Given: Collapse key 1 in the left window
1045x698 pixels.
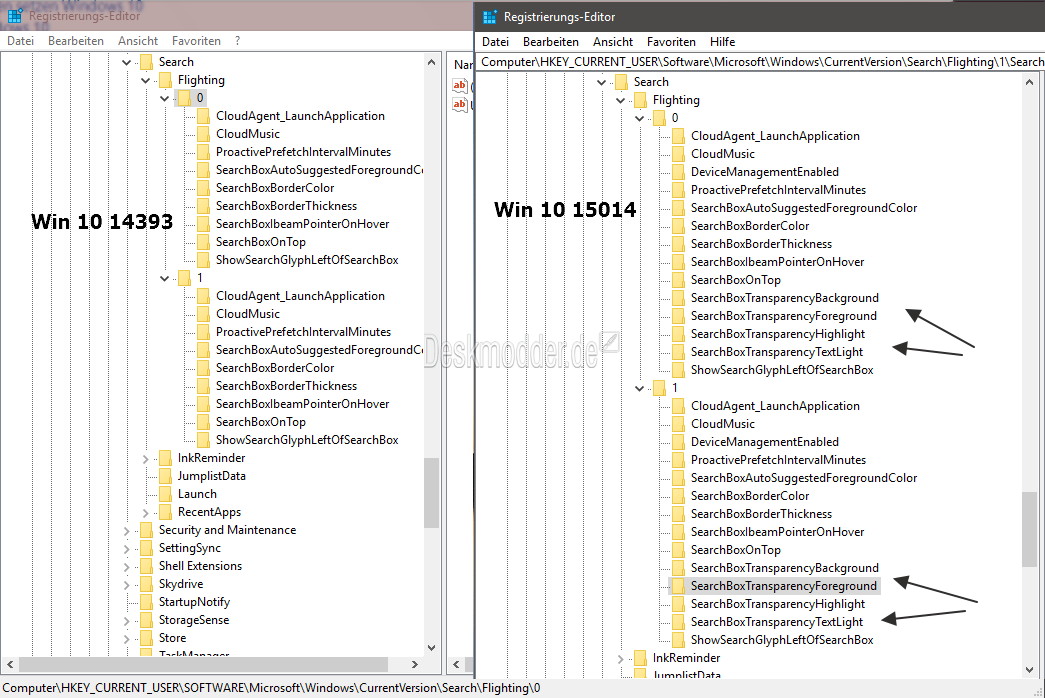Looking at the screenshot, I should 165,278.
